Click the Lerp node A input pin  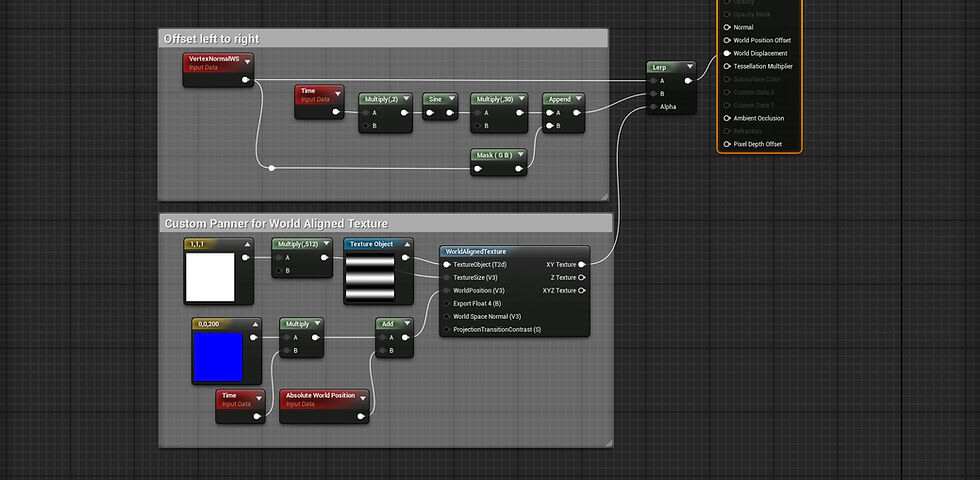coord(654,81)
